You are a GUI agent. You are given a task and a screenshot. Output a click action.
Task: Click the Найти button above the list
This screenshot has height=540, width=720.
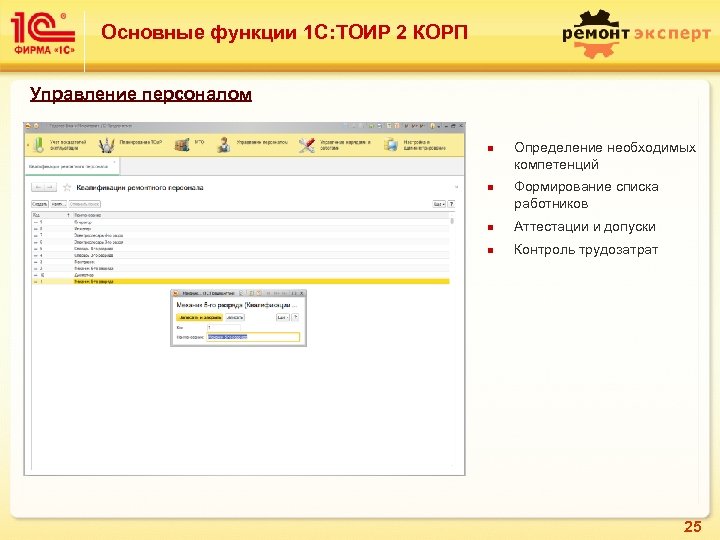[59, 204]
